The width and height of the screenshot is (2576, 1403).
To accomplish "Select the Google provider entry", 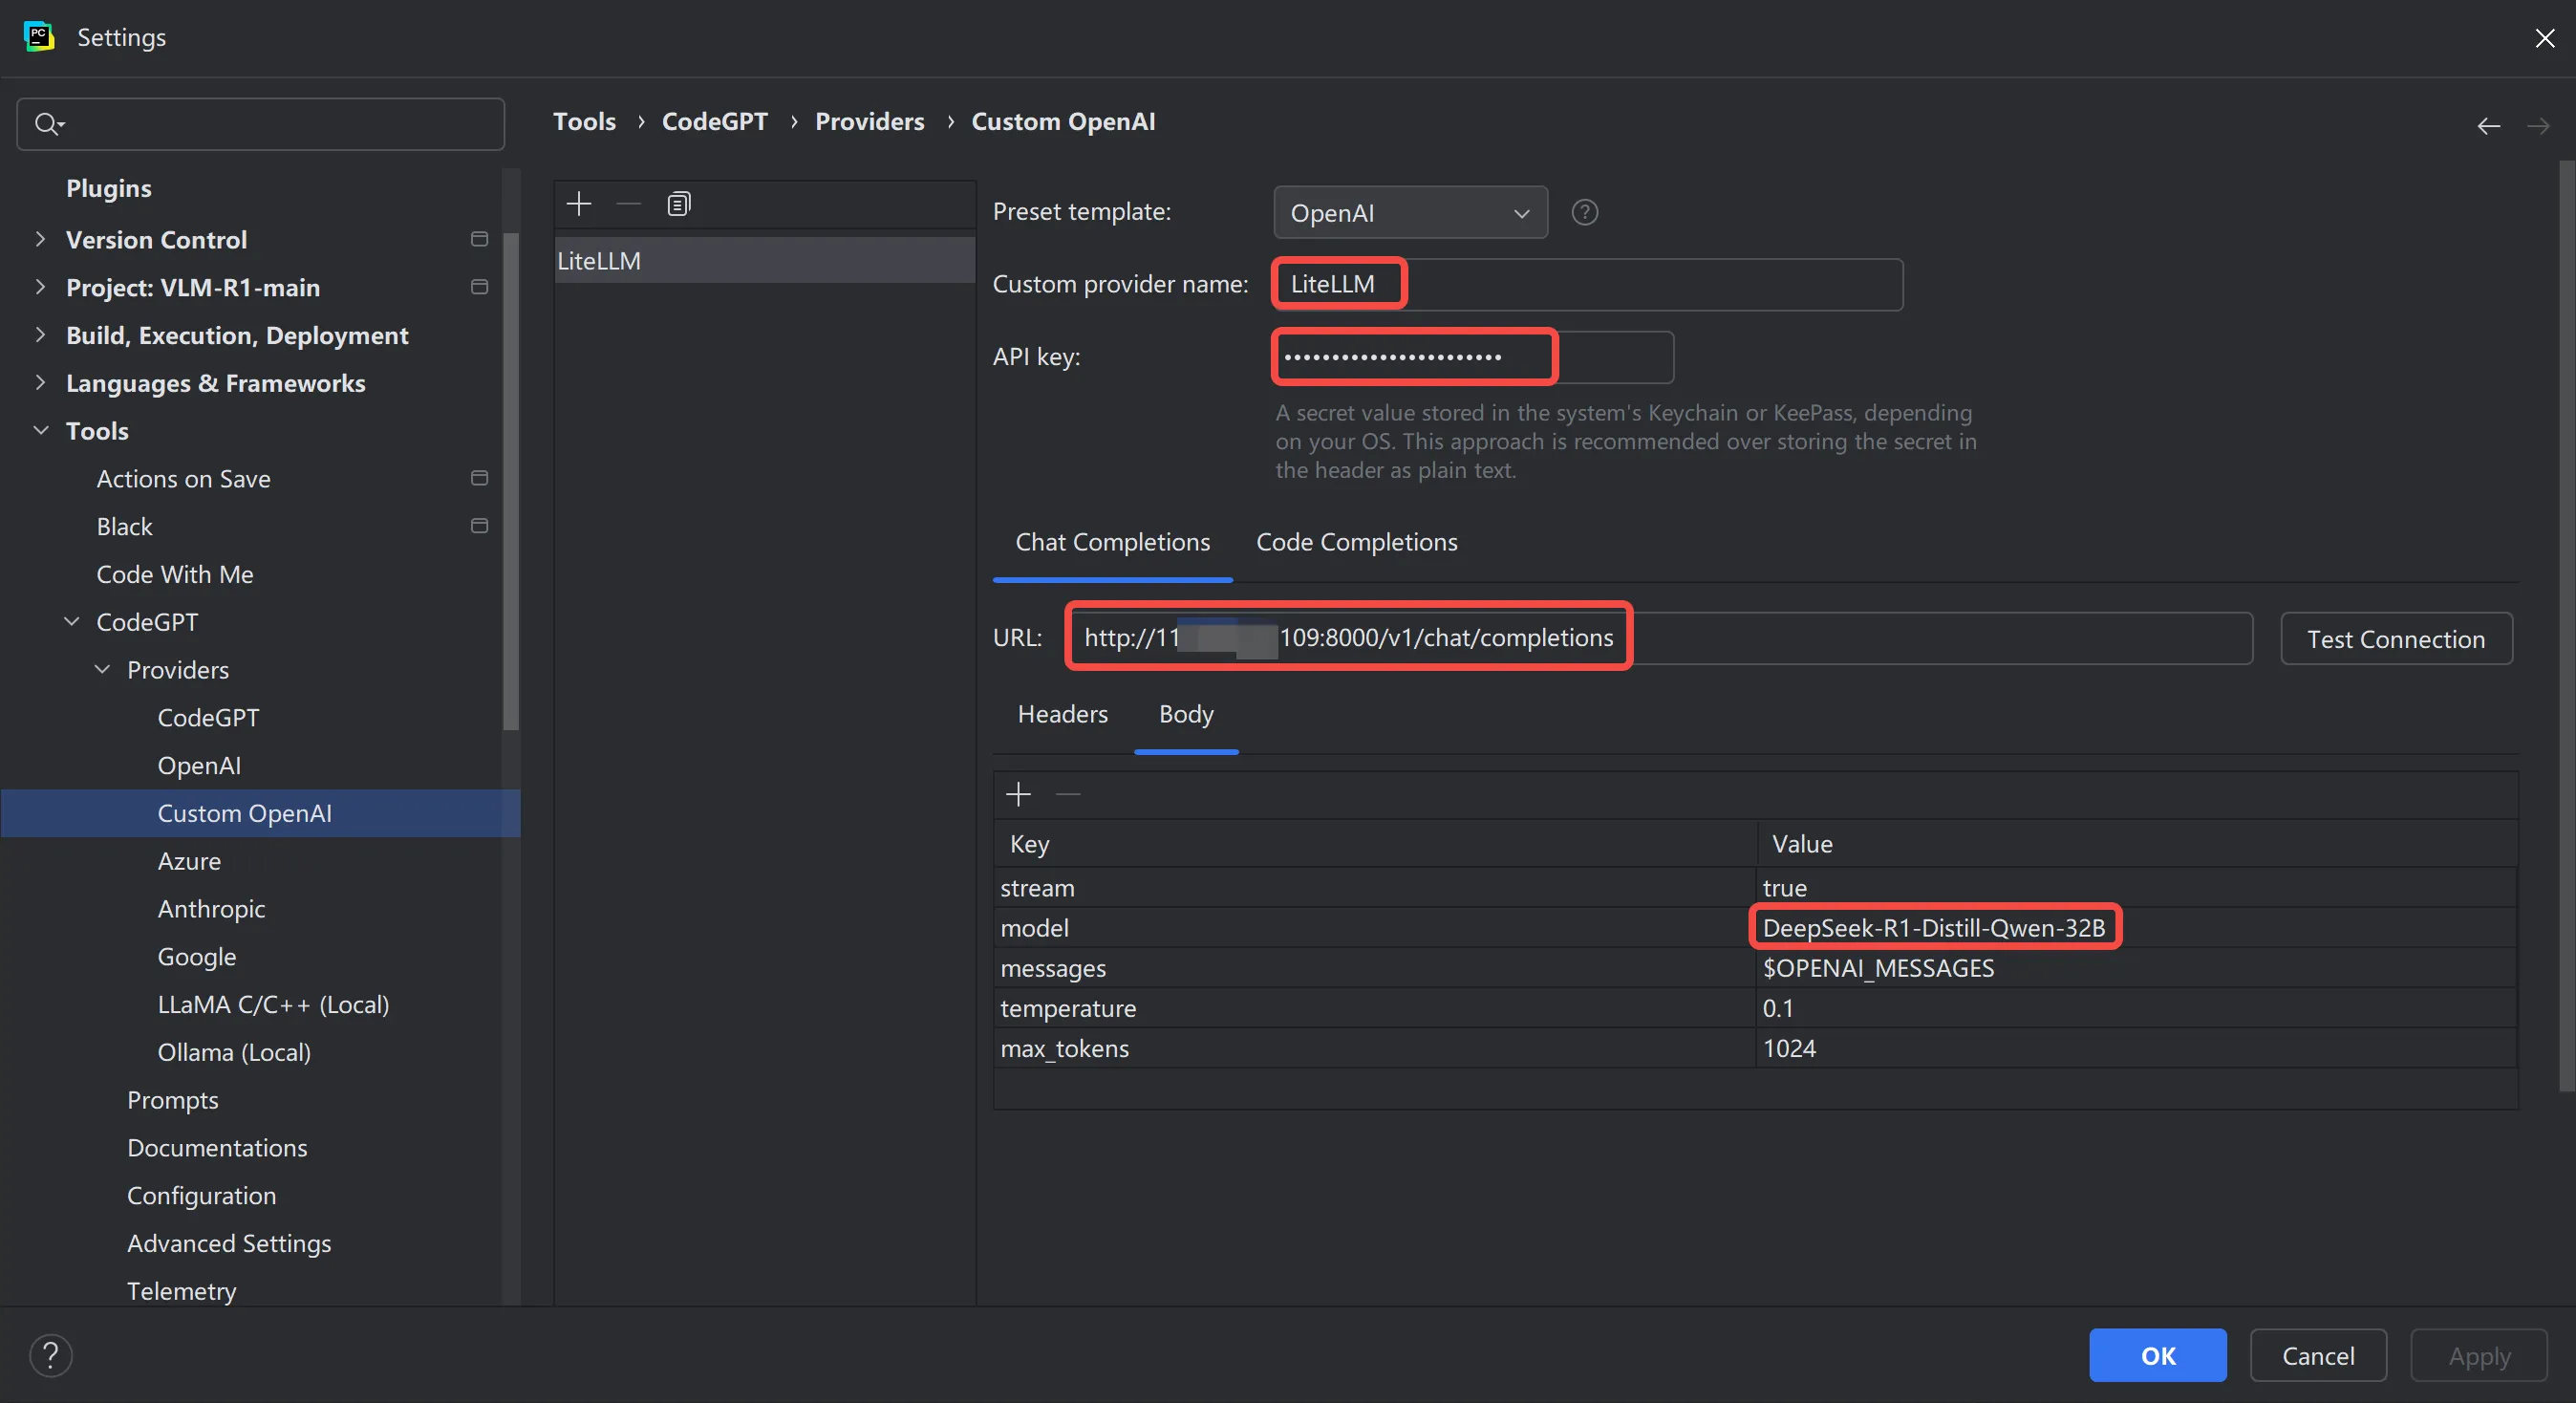I will click(x=197, y=957).
